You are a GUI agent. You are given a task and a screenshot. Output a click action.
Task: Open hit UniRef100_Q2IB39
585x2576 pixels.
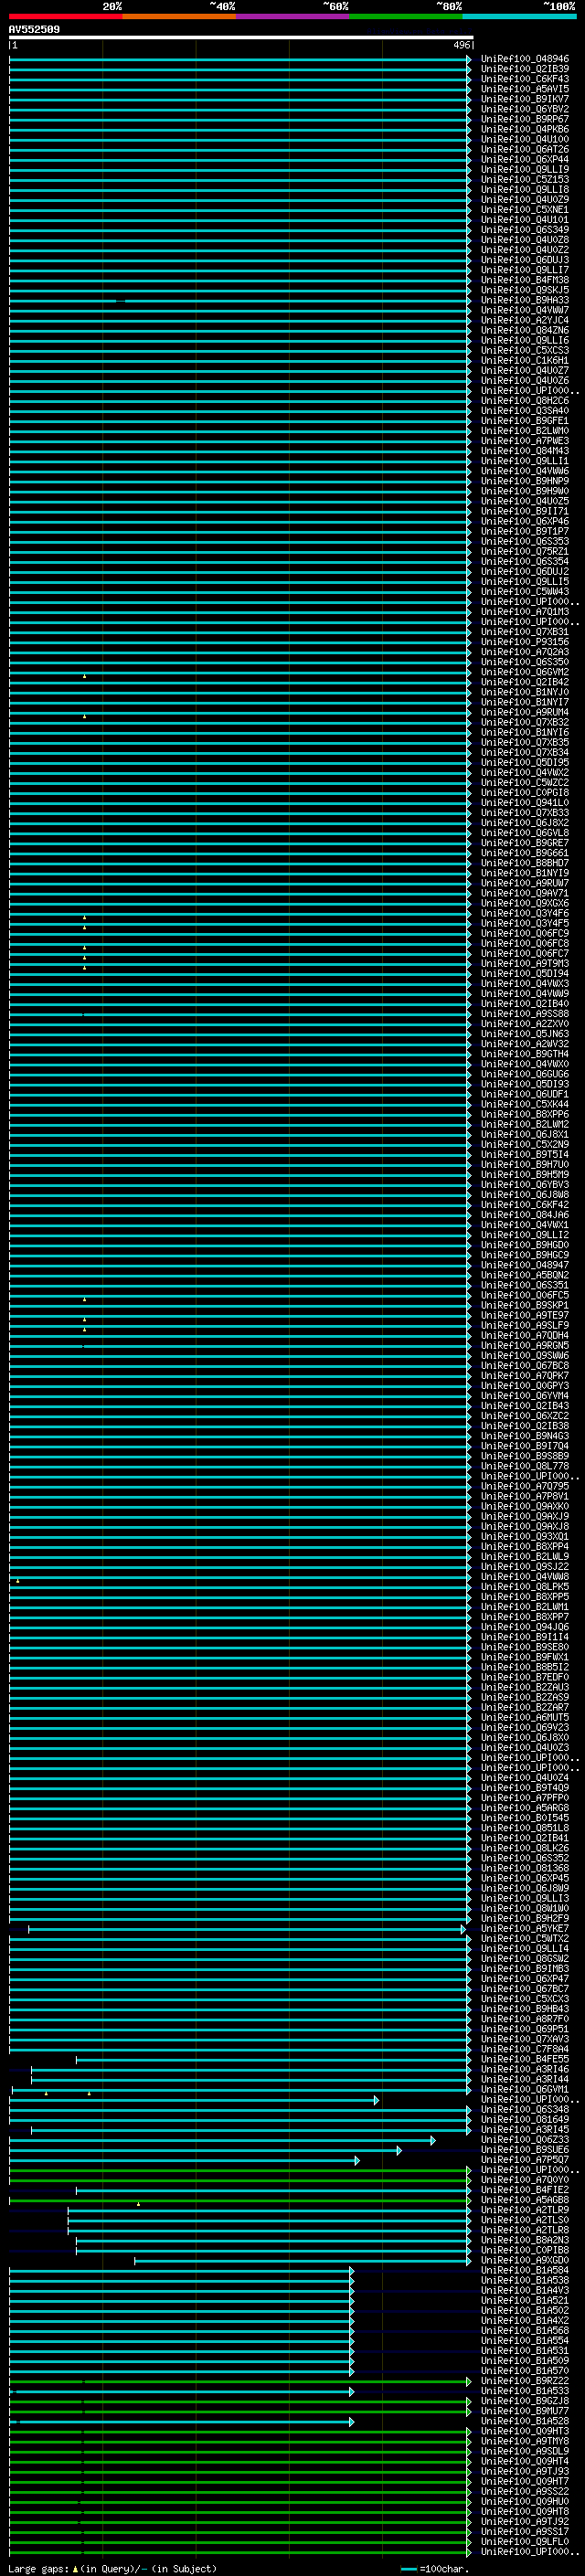coord(525,69)
